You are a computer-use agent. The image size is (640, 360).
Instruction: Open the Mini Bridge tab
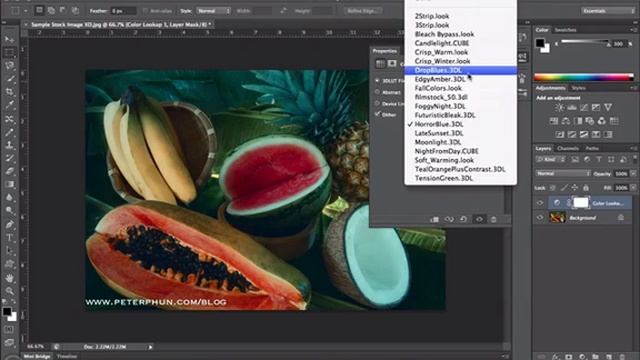[x=37, y=356]
